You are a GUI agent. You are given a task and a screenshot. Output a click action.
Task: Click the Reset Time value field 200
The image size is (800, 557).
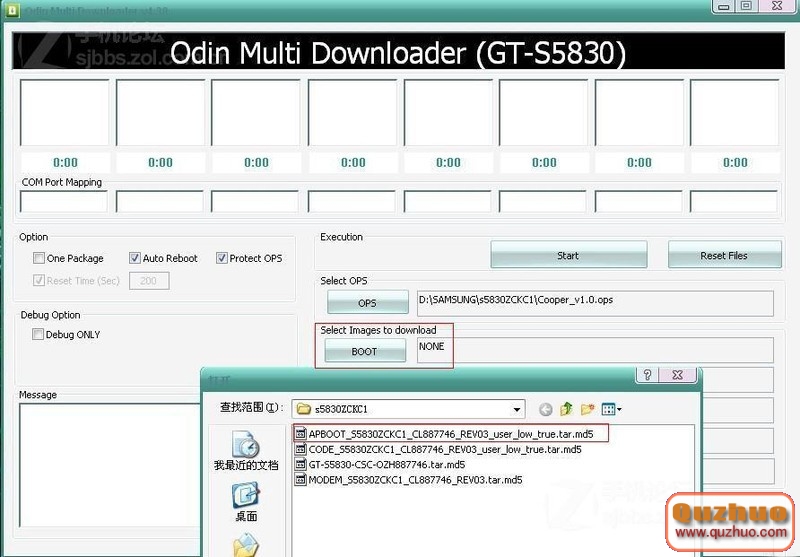(x=149, y=281)
